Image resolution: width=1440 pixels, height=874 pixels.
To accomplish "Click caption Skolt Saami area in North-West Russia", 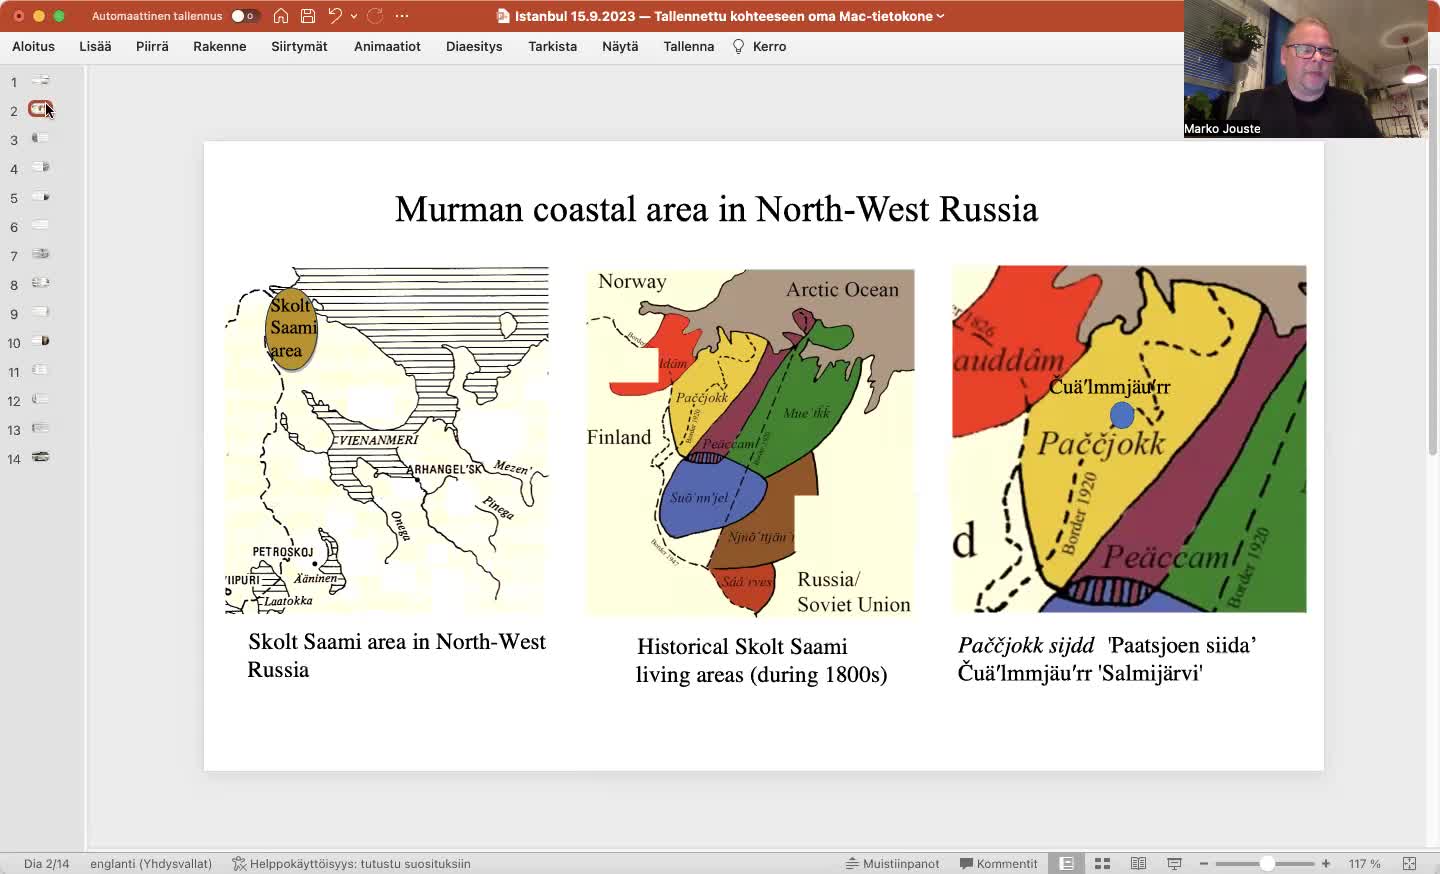I will 397,655.
